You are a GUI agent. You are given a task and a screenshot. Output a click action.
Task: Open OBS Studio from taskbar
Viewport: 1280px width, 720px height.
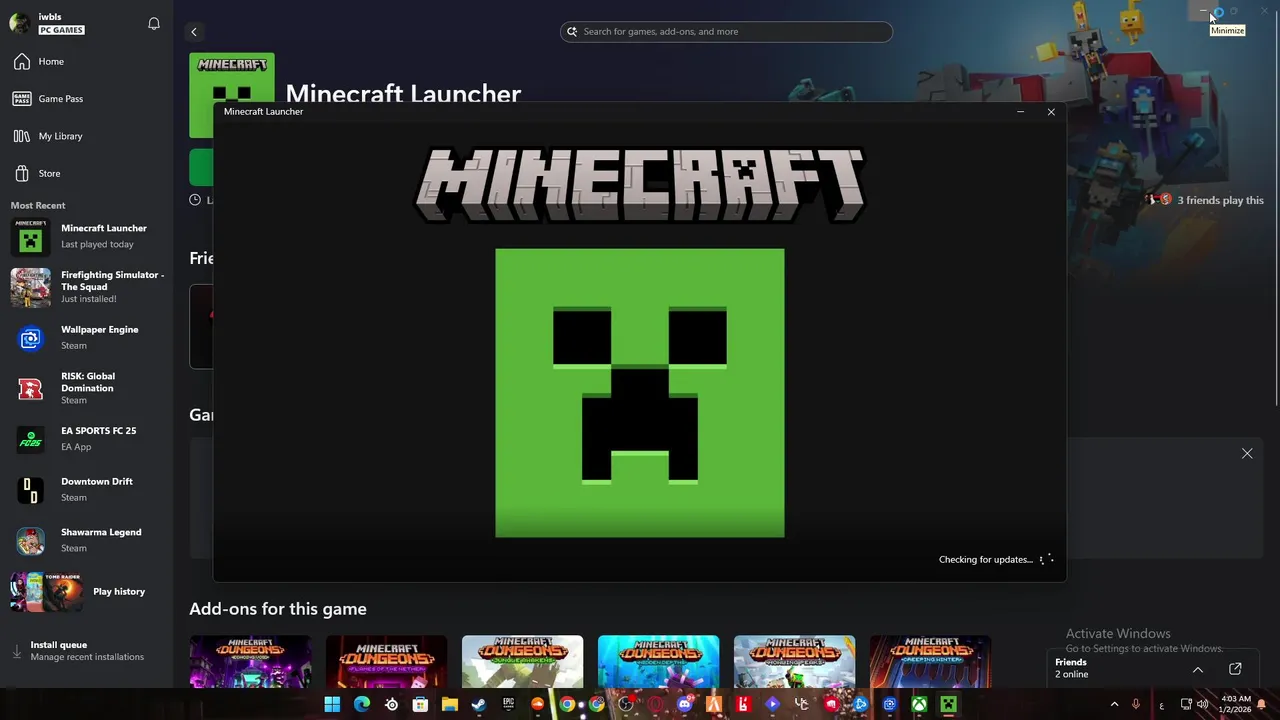tap(626, 704)
